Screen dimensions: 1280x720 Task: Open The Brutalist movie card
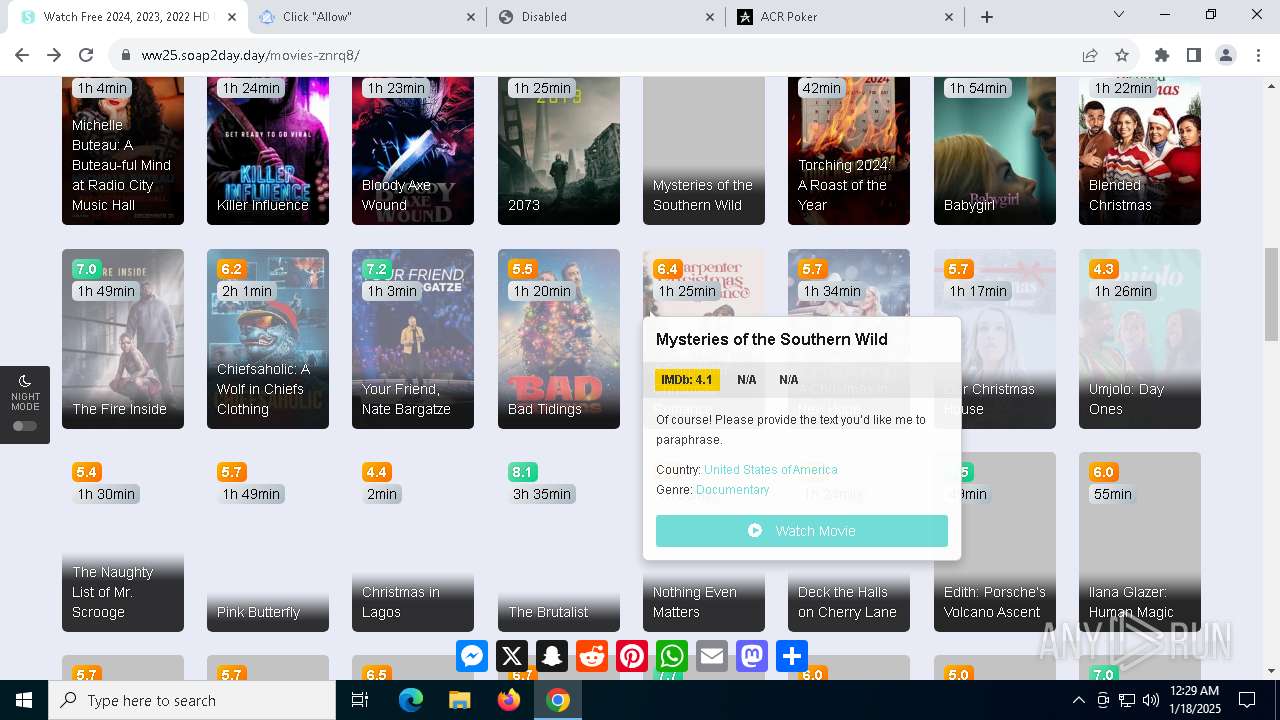click(x=559, y=542)
